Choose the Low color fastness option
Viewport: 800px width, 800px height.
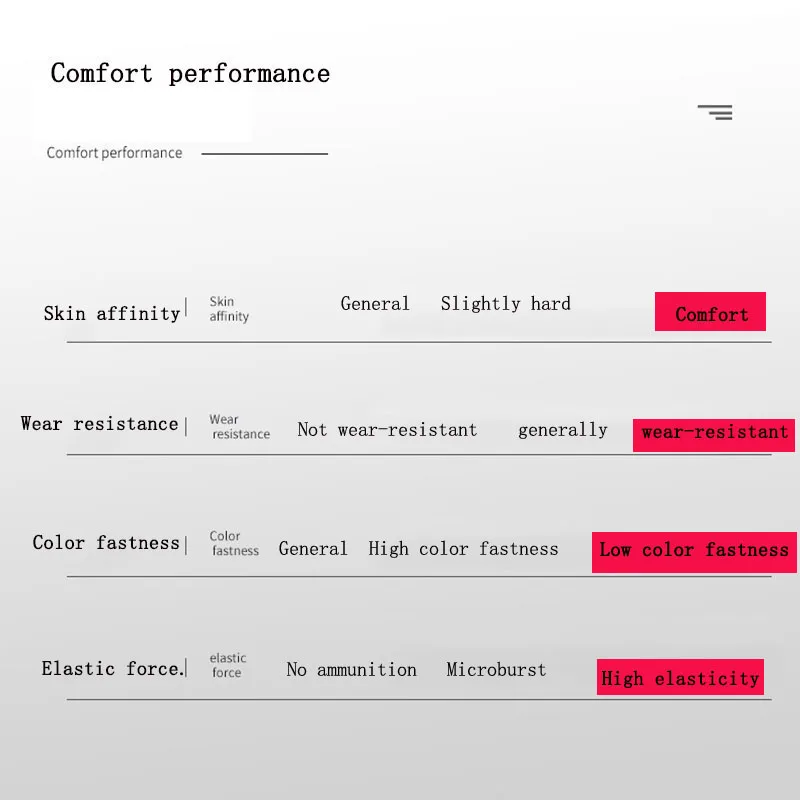click(694, 552)
